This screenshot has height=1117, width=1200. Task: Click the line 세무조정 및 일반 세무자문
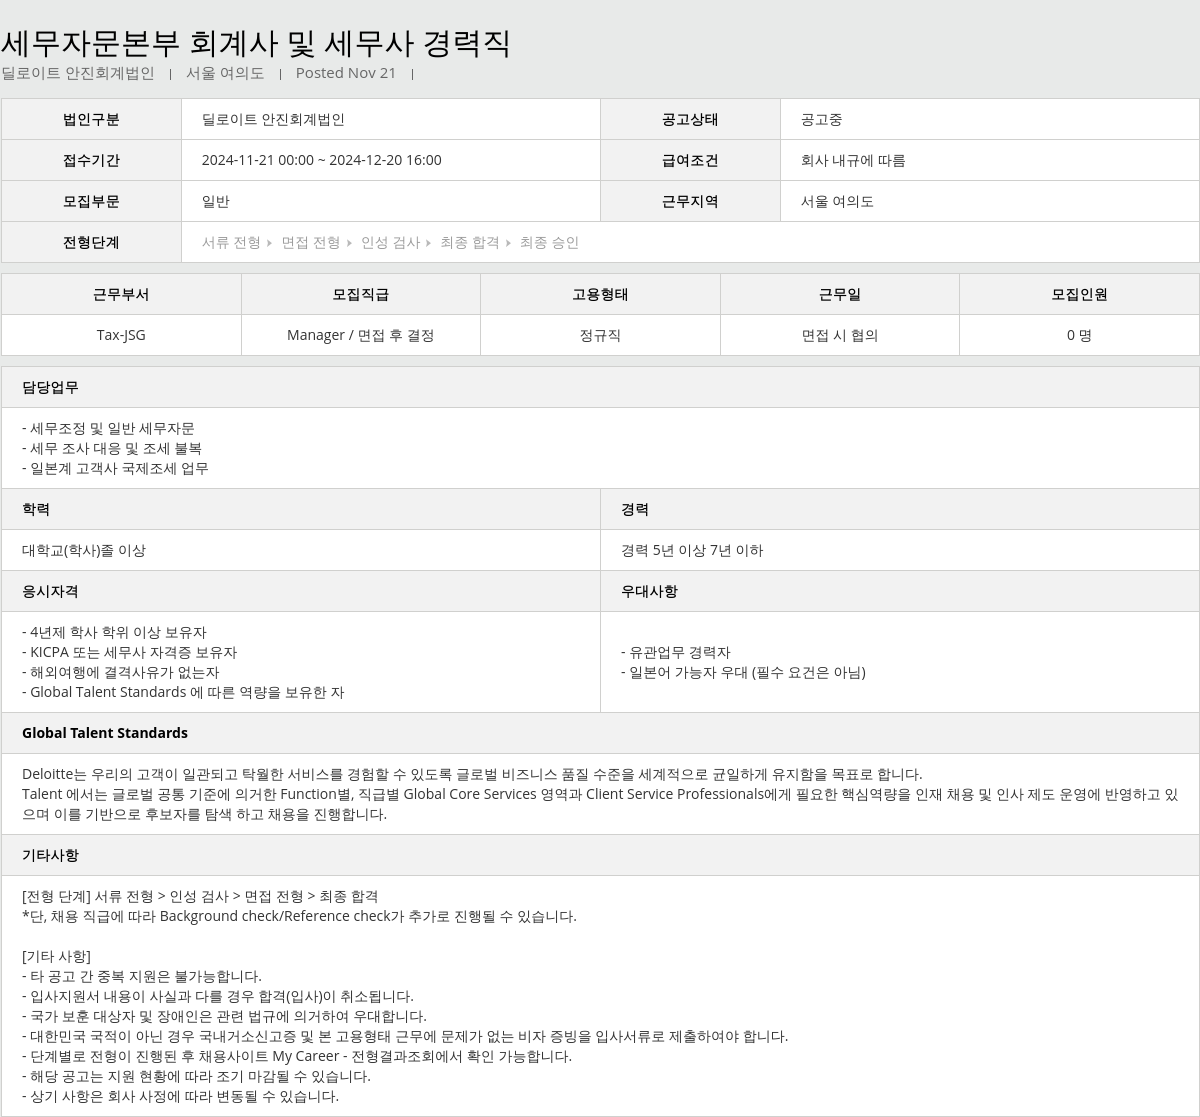tap(108, 428)
